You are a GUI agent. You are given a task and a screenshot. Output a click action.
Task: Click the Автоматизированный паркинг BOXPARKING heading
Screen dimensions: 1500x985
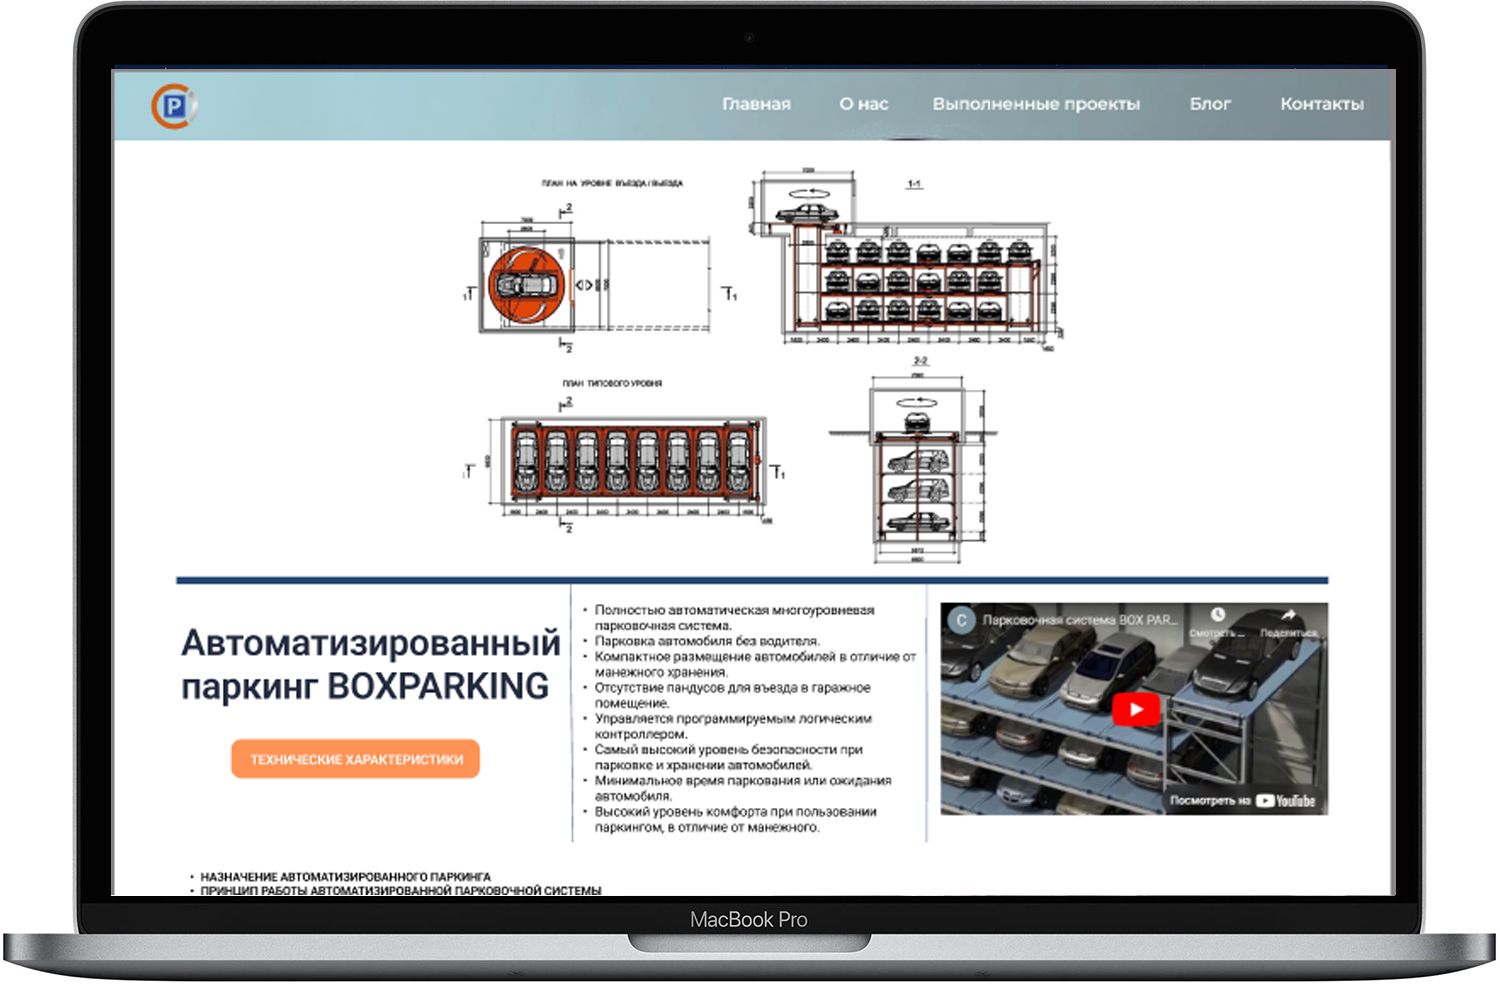370,664
